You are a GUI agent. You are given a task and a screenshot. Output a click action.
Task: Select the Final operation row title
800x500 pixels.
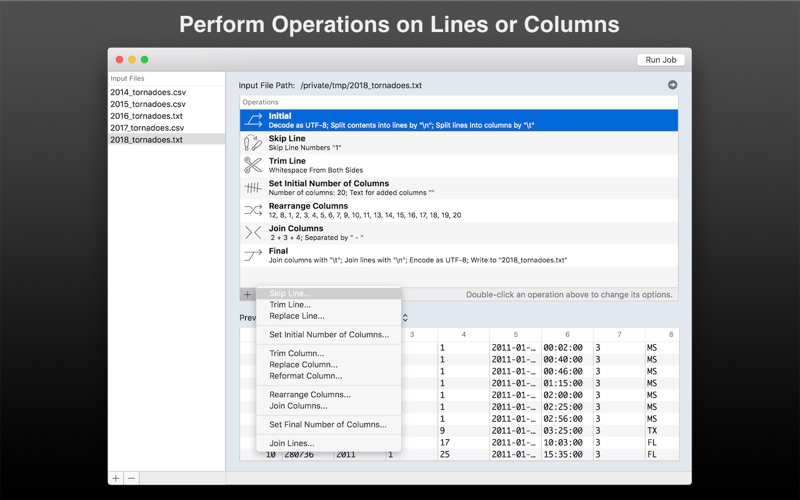pos(279,251)
